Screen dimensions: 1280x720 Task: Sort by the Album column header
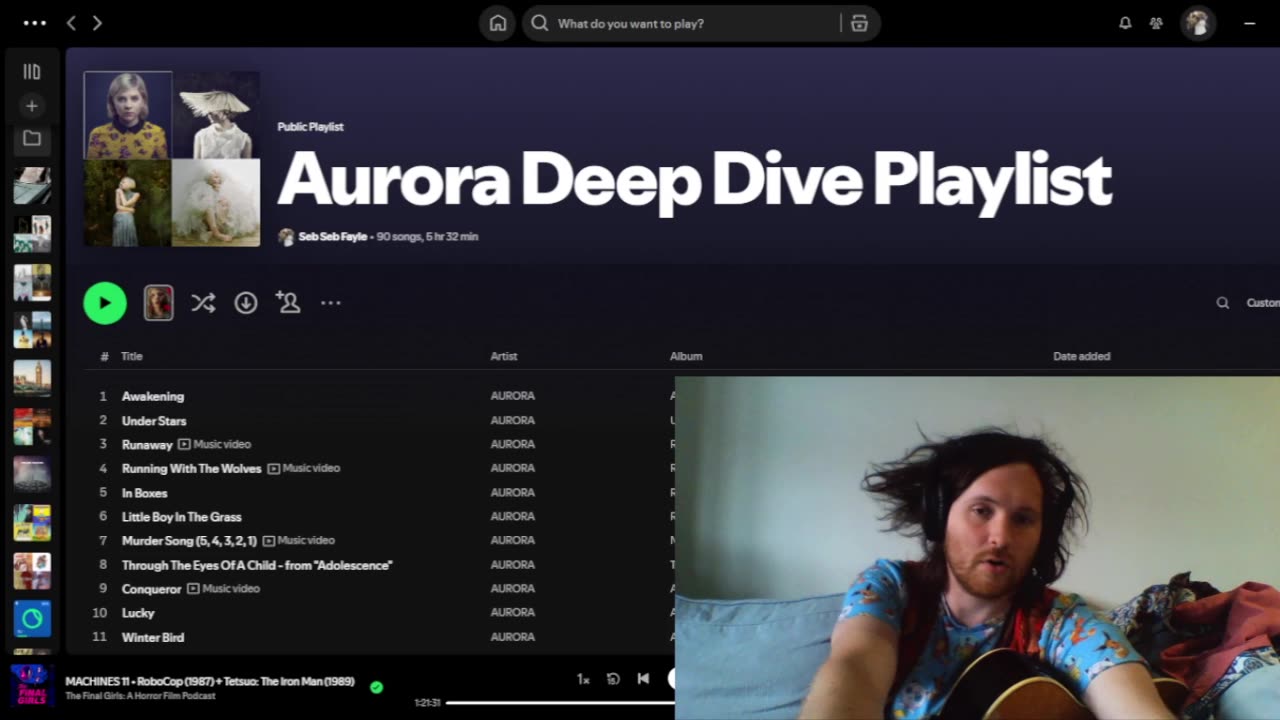(686, 356)
